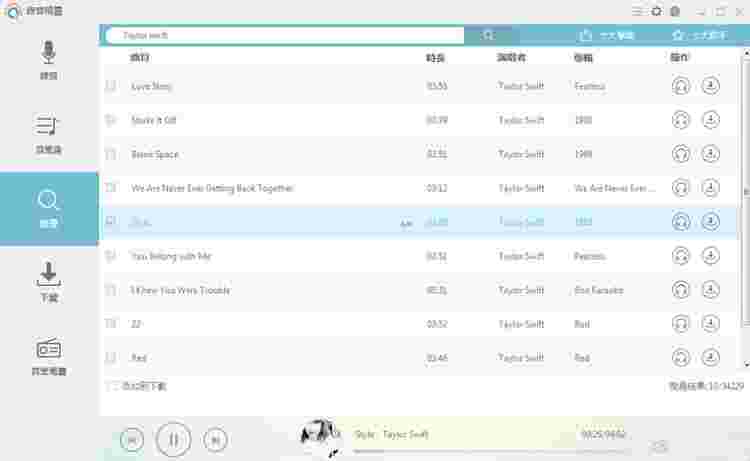Image resolution: width=750 pixels, height=461 pixels.
Task: Open the playlist section with music-note list icon
Action: click(x=48, y=133)
